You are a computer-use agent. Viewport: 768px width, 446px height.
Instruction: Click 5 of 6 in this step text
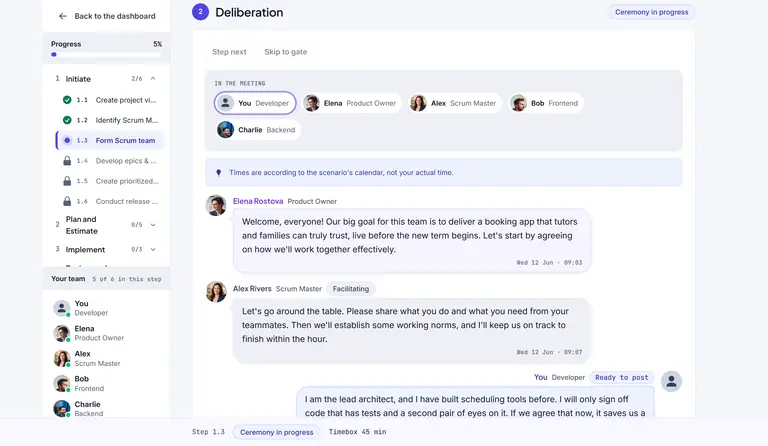[x=127, y=279]
